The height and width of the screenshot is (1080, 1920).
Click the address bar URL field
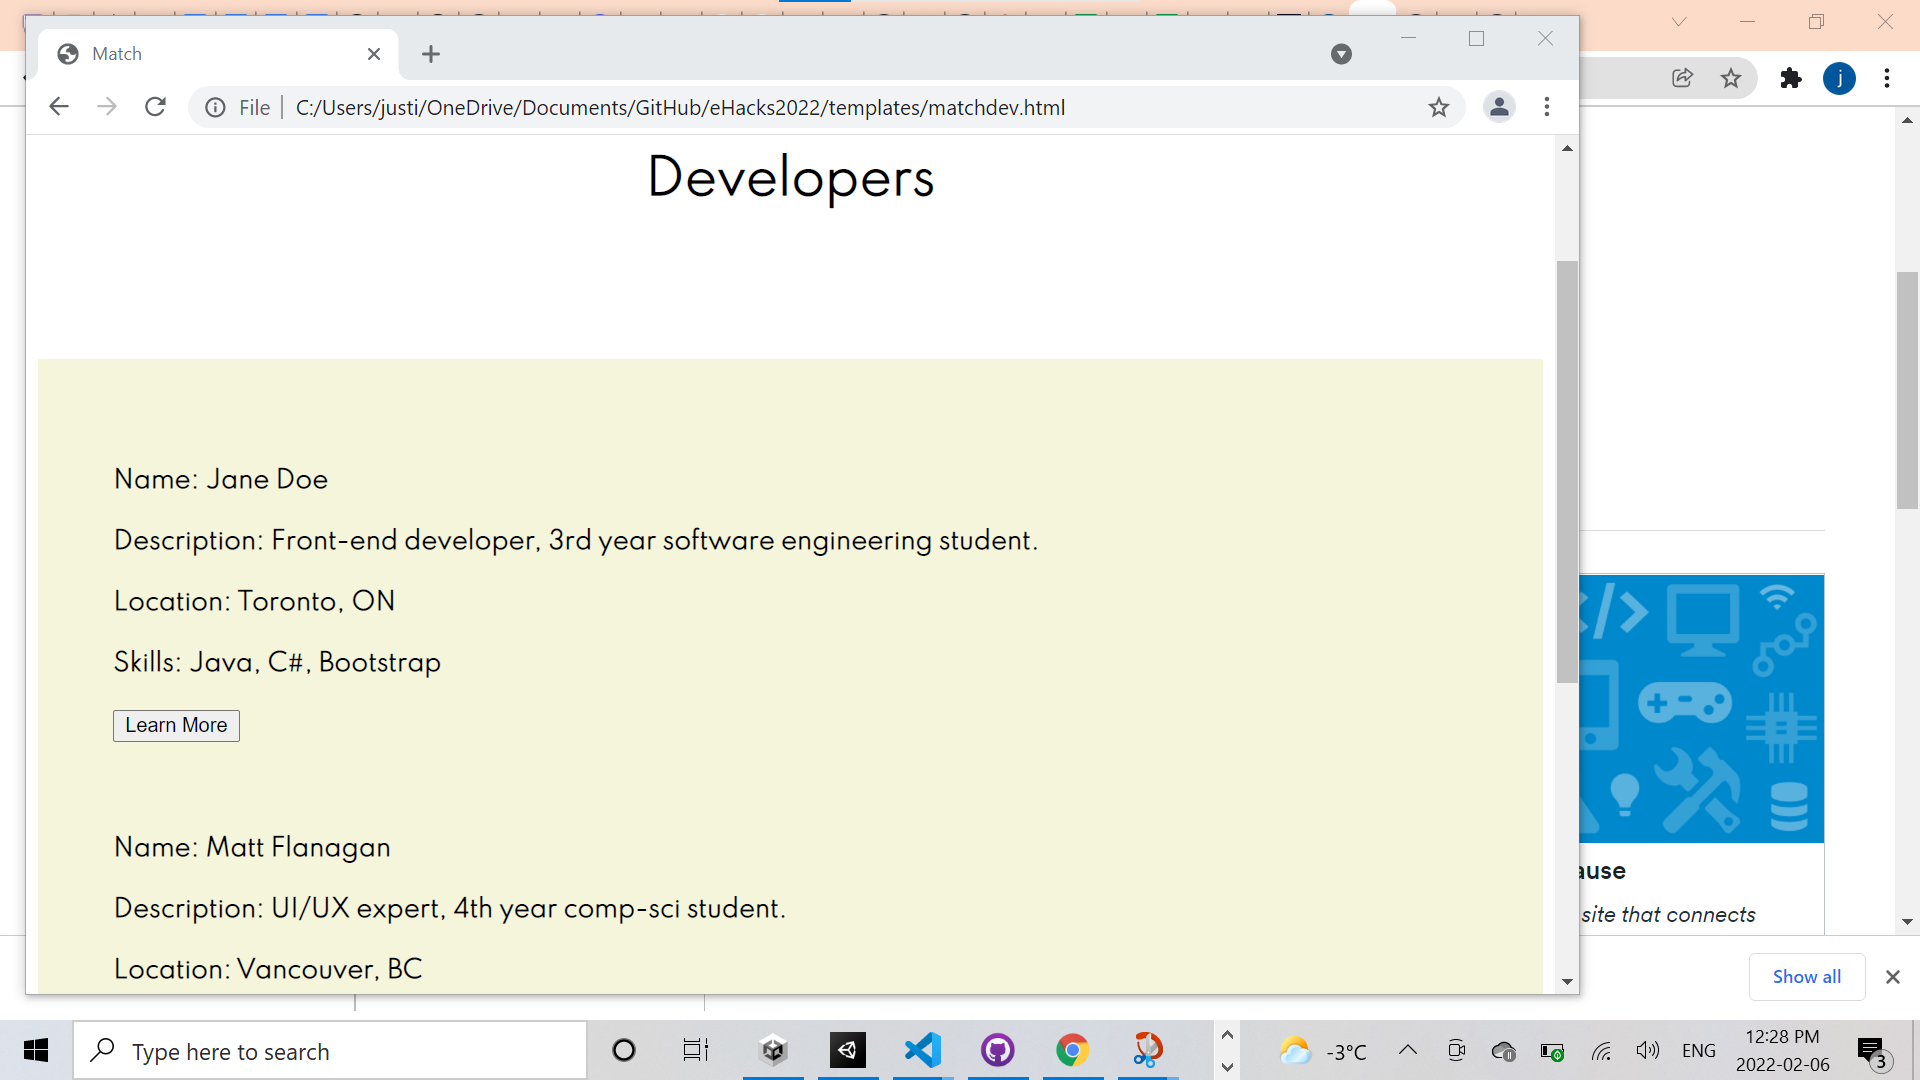(x=680, y=107)
